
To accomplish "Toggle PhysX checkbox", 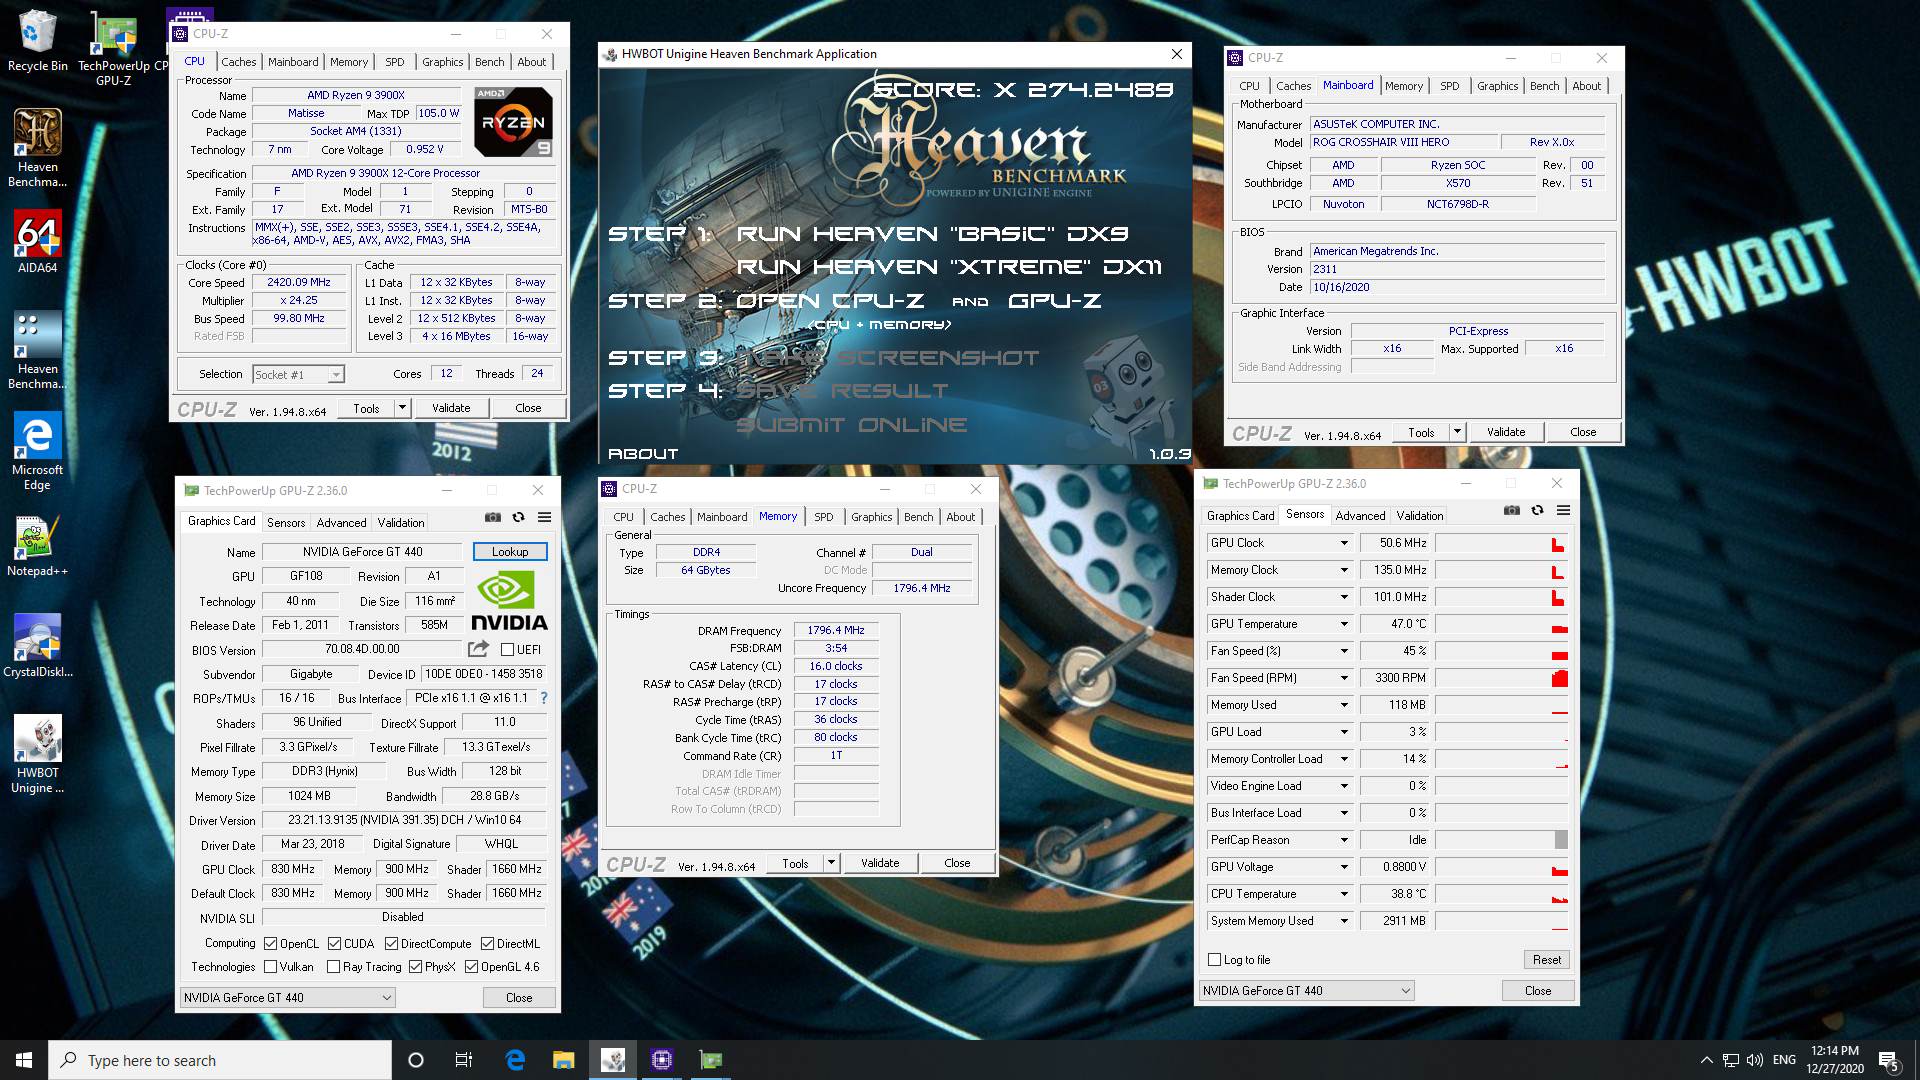I will 415,967.
